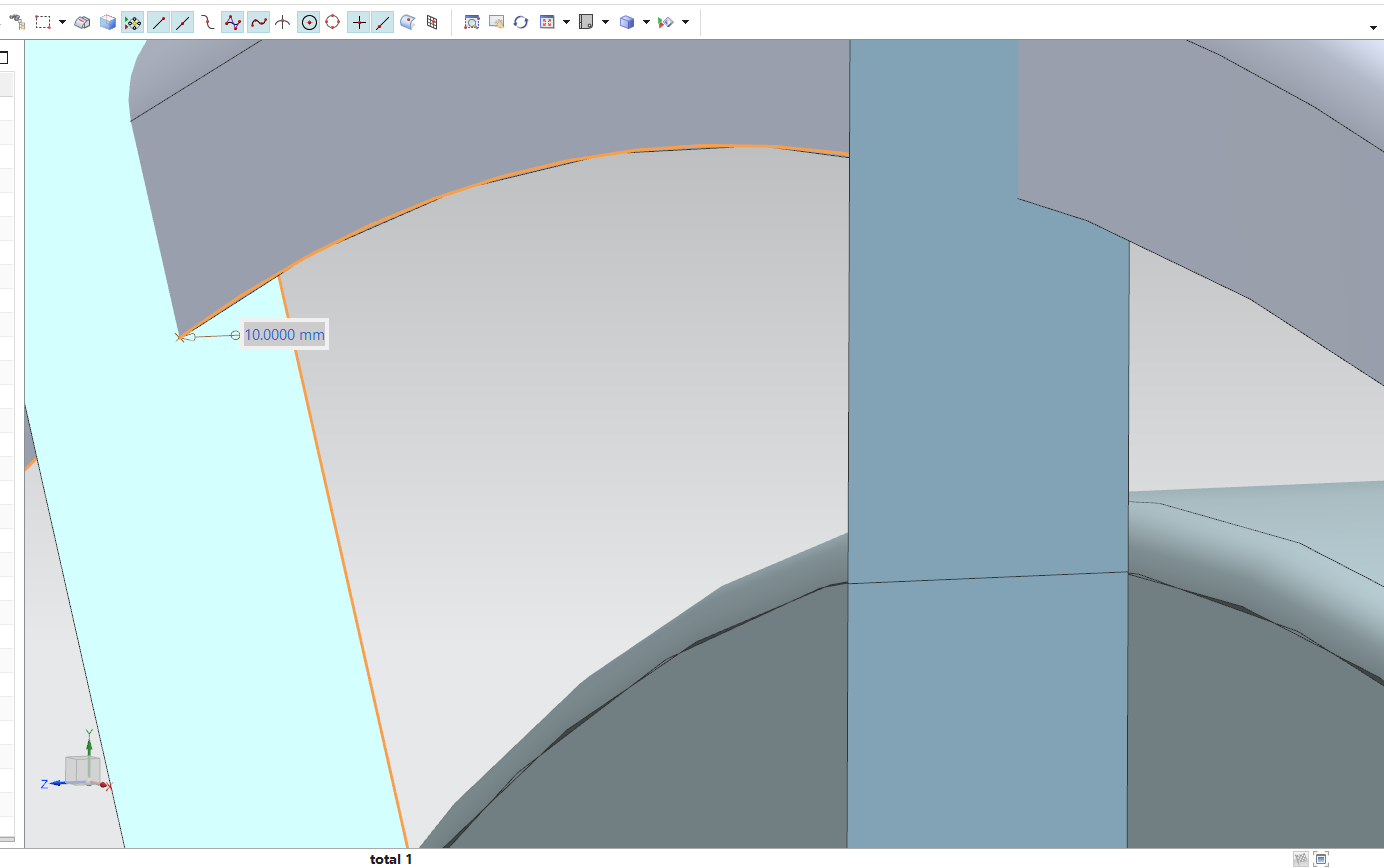
Task: Click the grayed status bar icon, left of pair
Action: [x=1300, y=859]
